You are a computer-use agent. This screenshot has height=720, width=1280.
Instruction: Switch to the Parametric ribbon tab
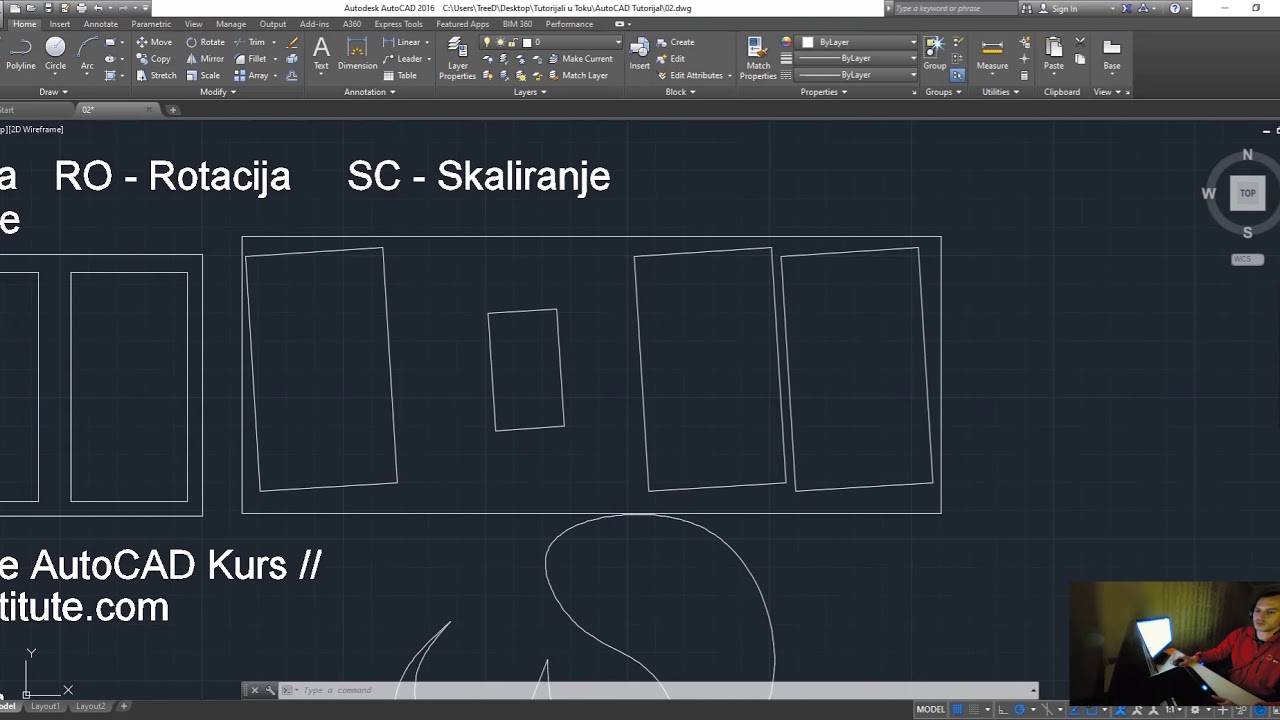151,24
